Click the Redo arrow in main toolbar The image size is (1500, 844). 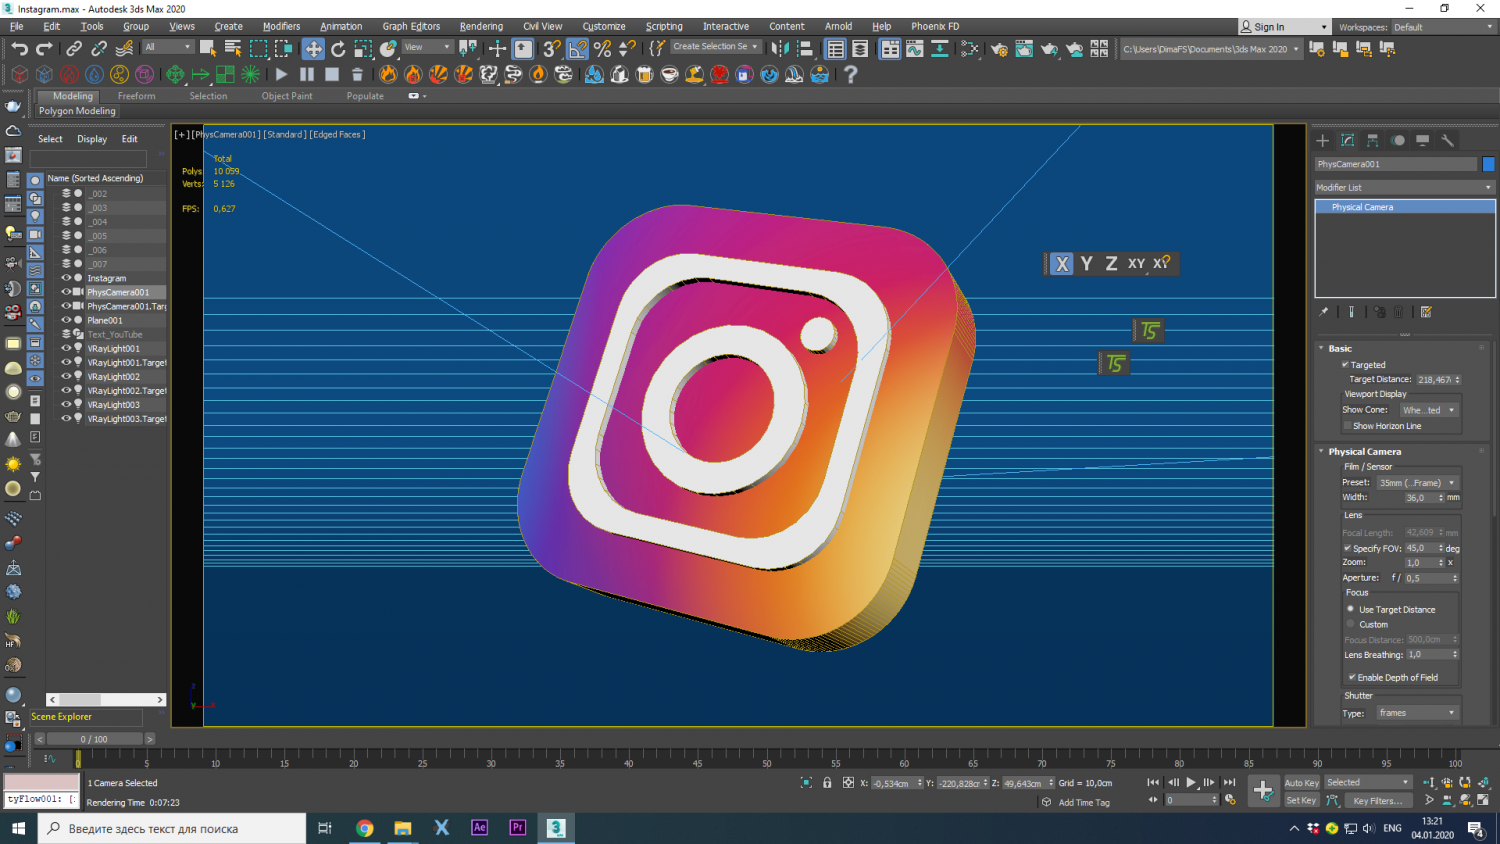pos(44,48)
